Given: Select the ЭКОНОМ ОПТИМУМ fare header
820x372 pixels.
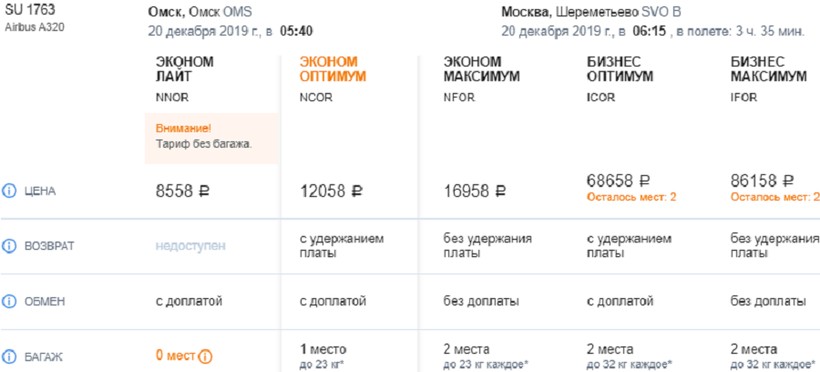Looking at the screenshot, I should [333, 69].
